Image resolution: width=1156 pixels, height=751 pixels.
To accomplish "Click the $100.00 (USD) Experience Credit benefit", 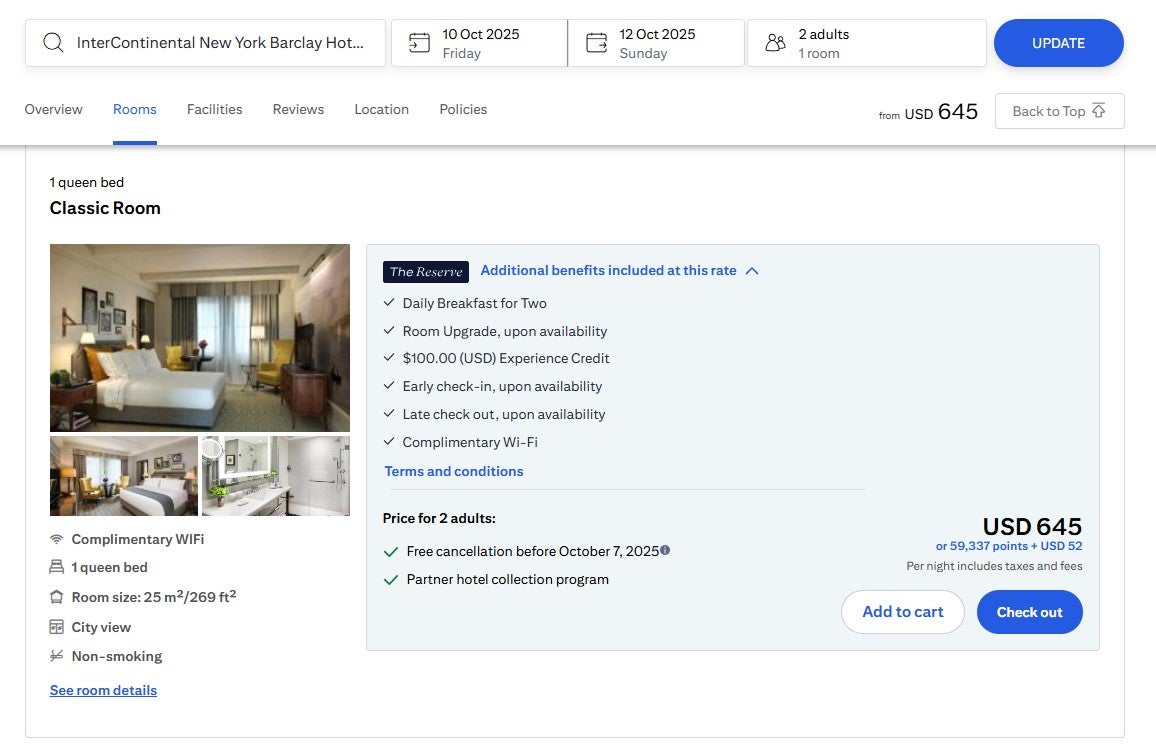I will point(506,358).
